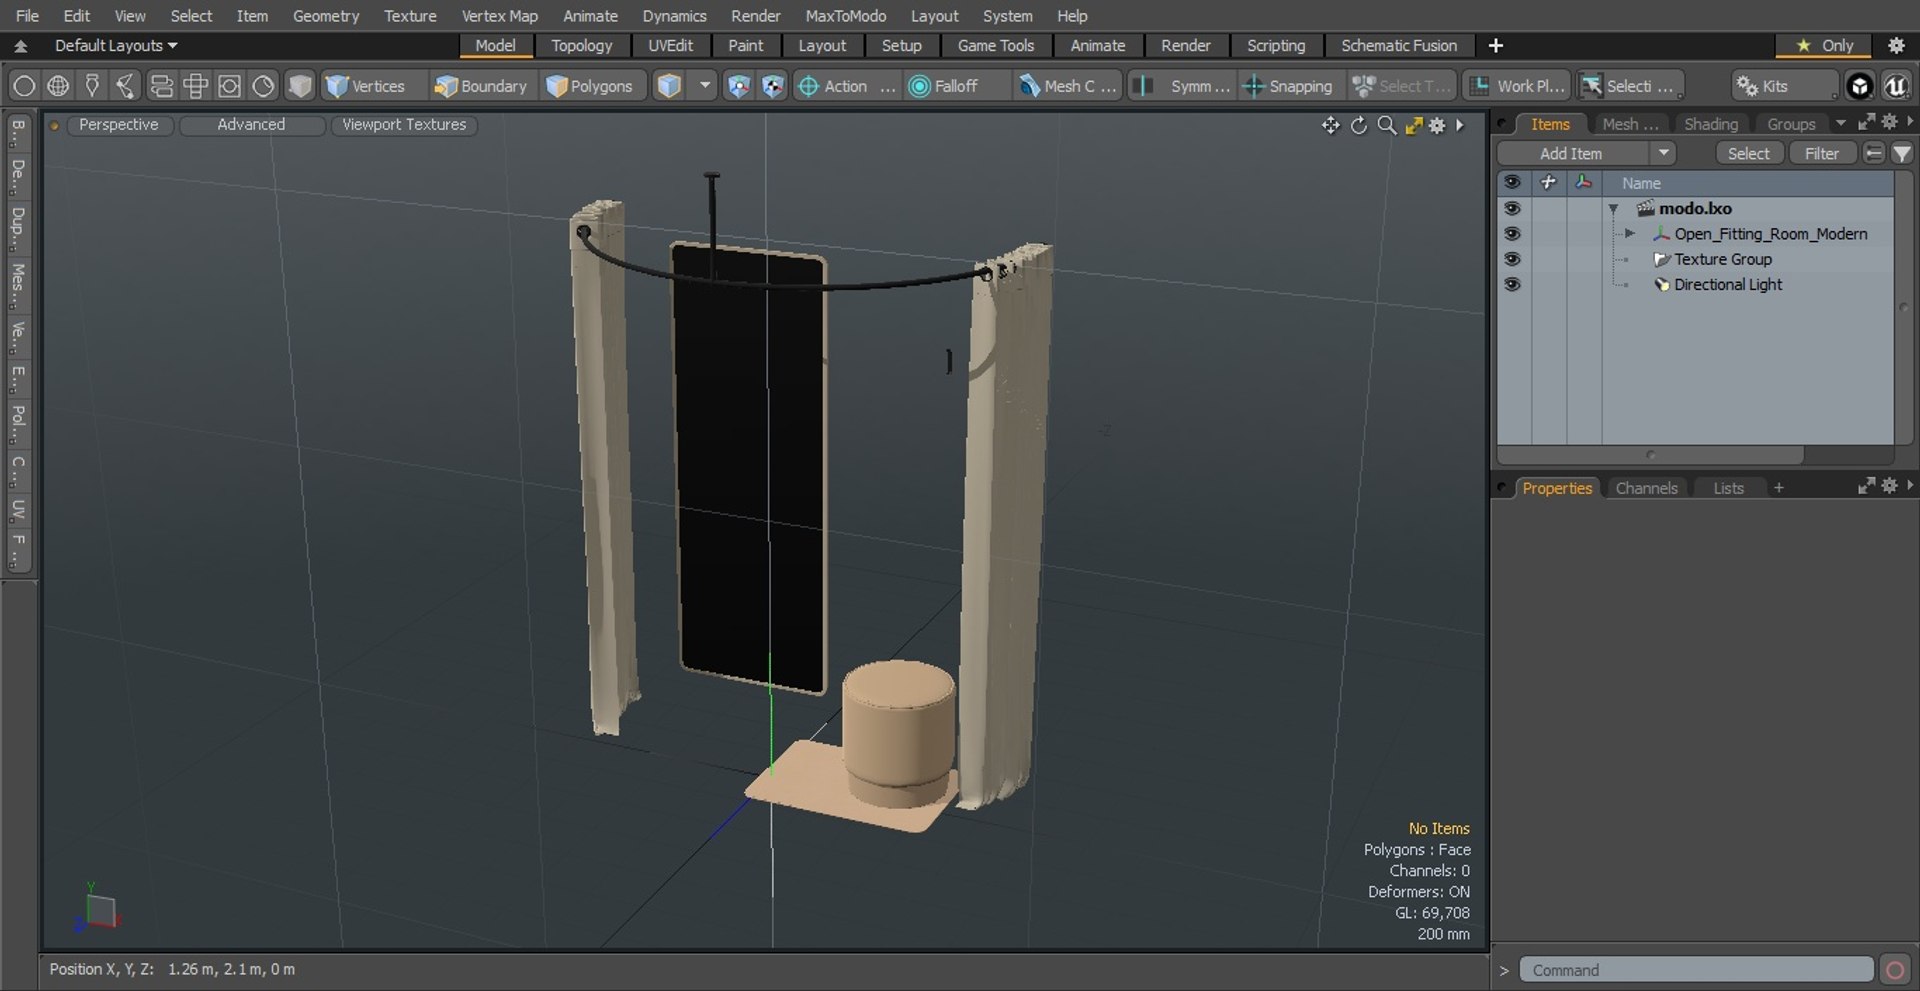
Task: Click the red record button beside Command
Action: [x=1894, y=970]
